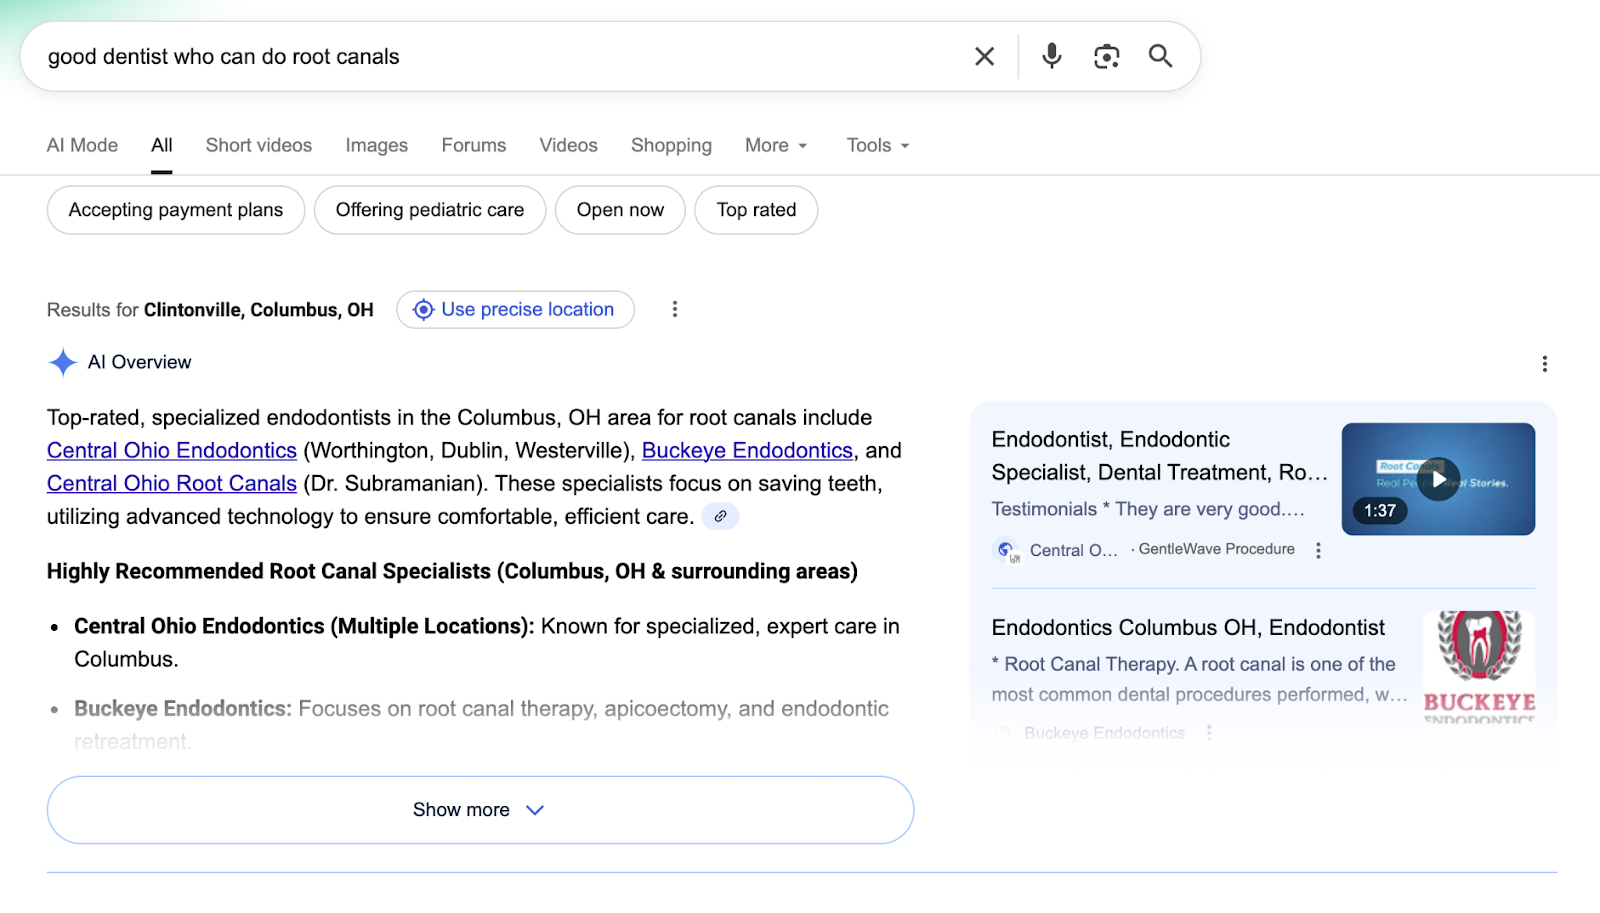Open the Central Ohio Root Canals link
The image size is (1600, 913).
tap(172, 484)
